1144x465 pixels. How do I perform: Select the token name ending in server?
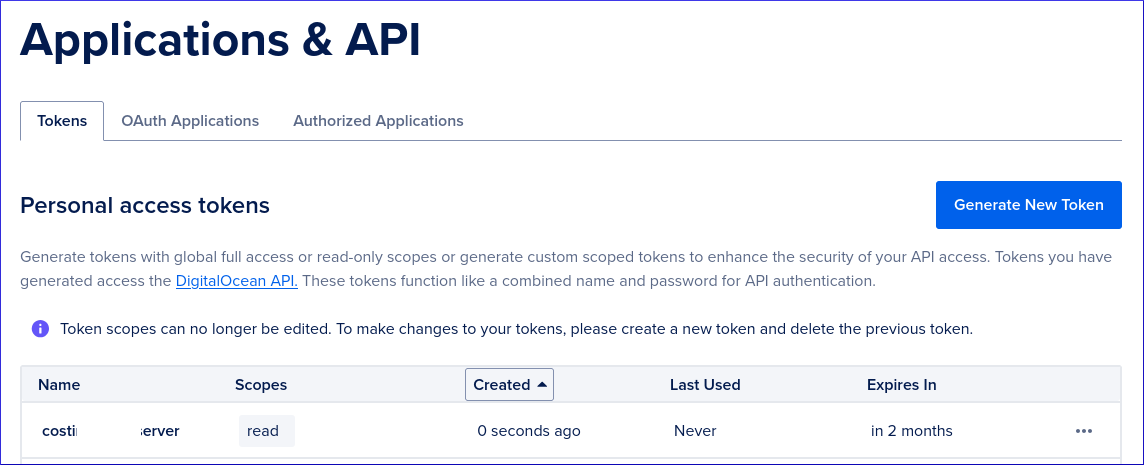[x=111, y=431]
